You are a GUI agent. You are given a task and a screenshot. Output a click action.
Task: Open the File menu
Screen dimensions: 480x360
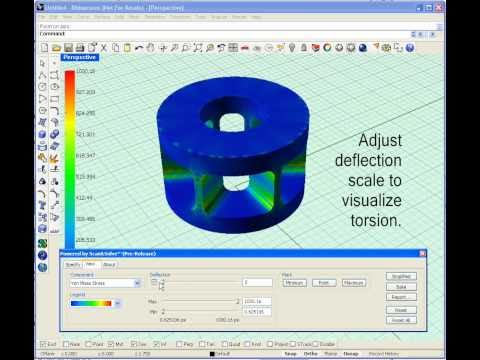click(42, 17)
